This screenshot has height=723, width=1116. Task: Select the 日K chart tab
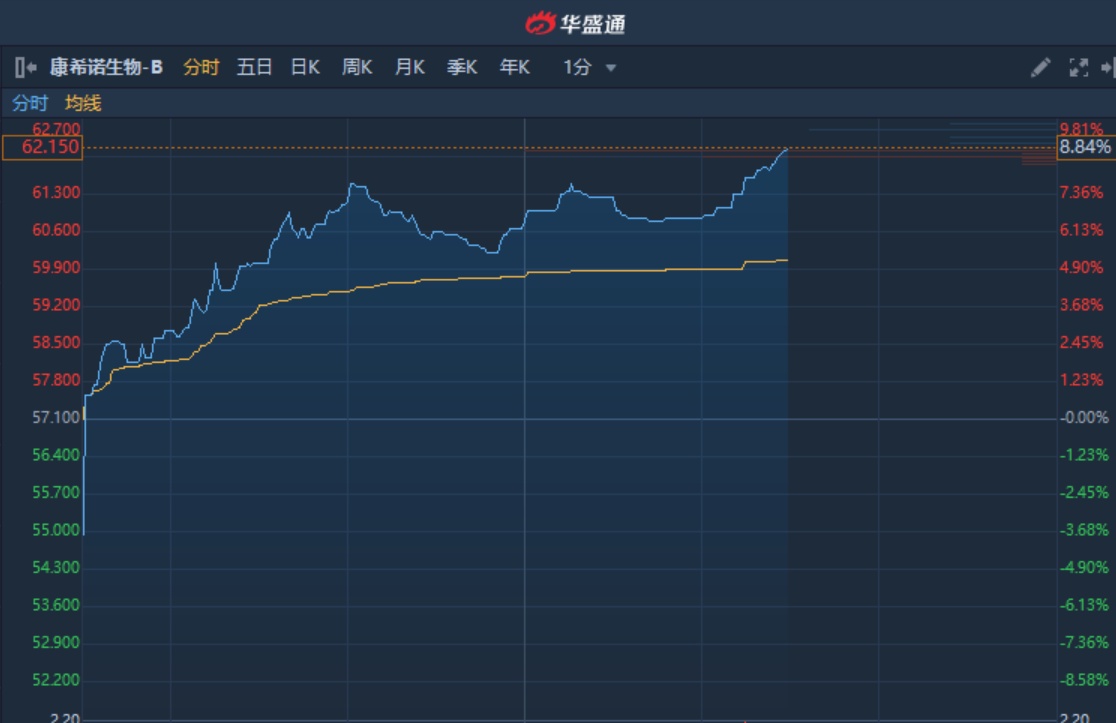[x=305, y=68]
